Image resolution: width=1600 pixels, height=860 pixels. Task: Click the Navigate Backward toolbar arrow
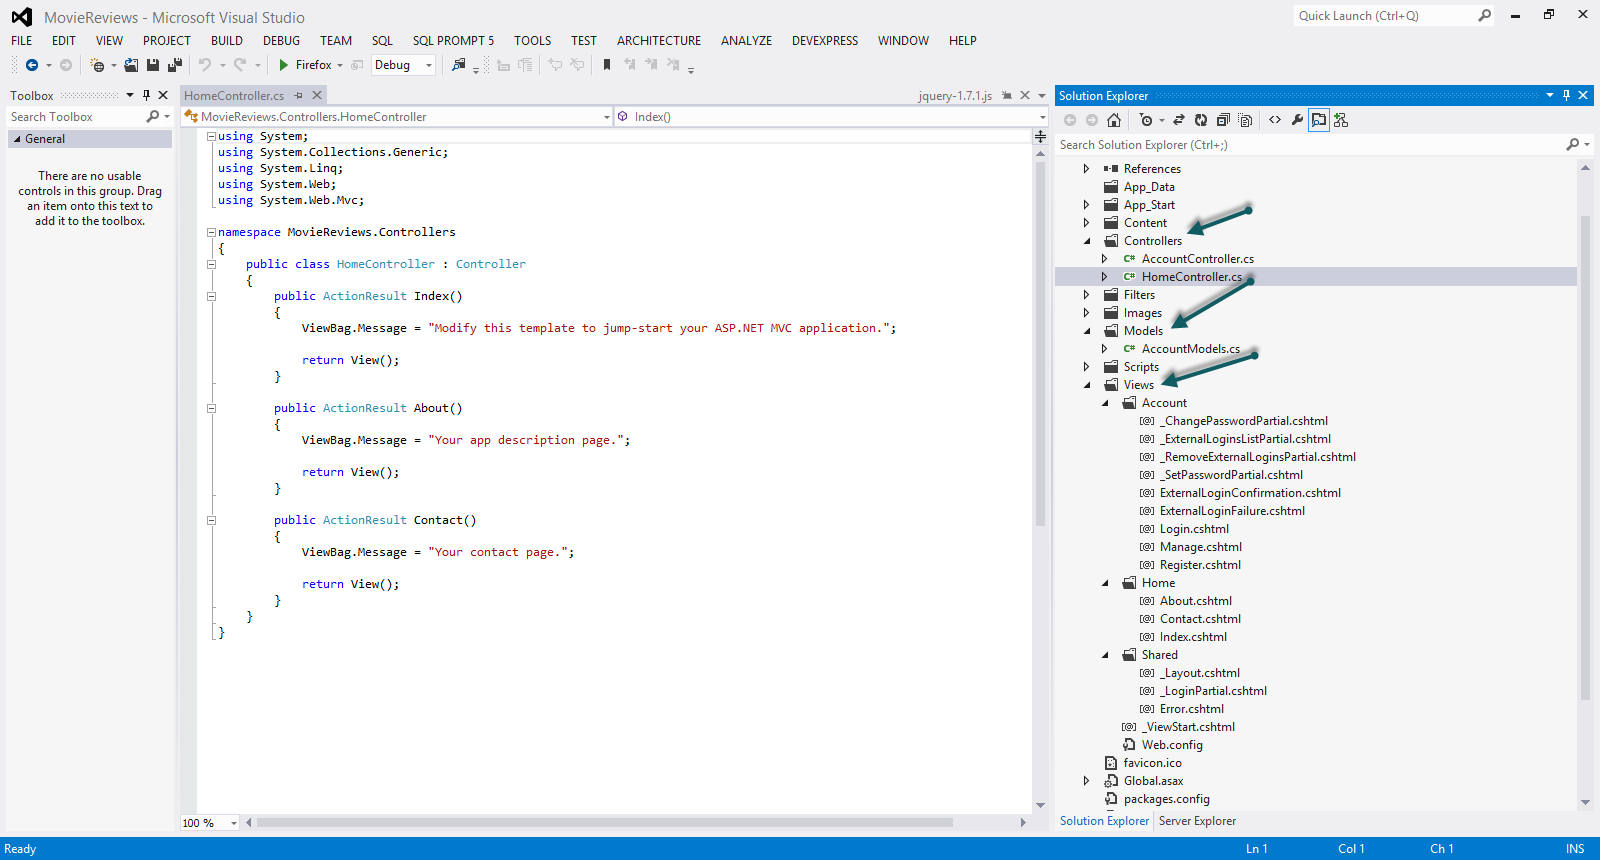pyautogui.click(x=32, y=65)
